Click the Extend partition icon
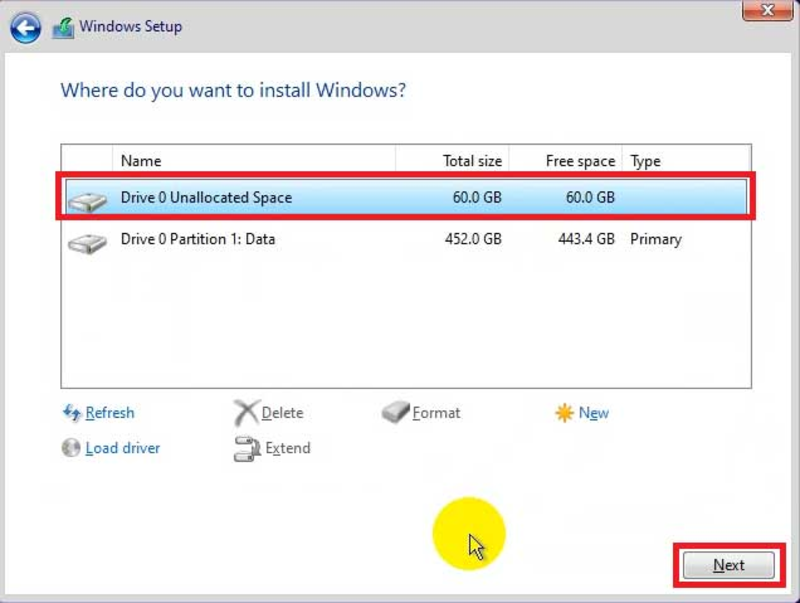This screenshot has height=603, width=800. tap(247, 448)
